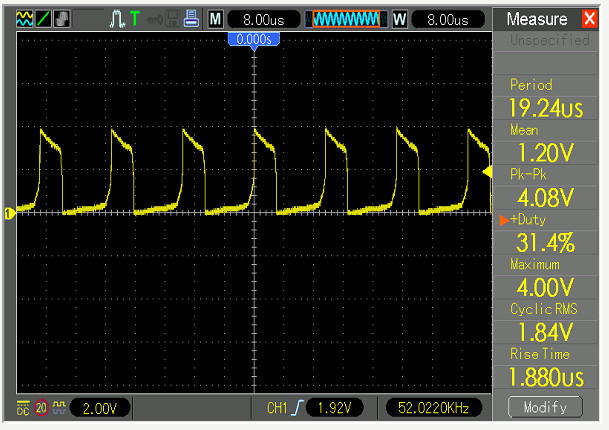Screen dimensions: 609x430
Task: Toggle the DC coupling indicator
Action: click(22, 408)
